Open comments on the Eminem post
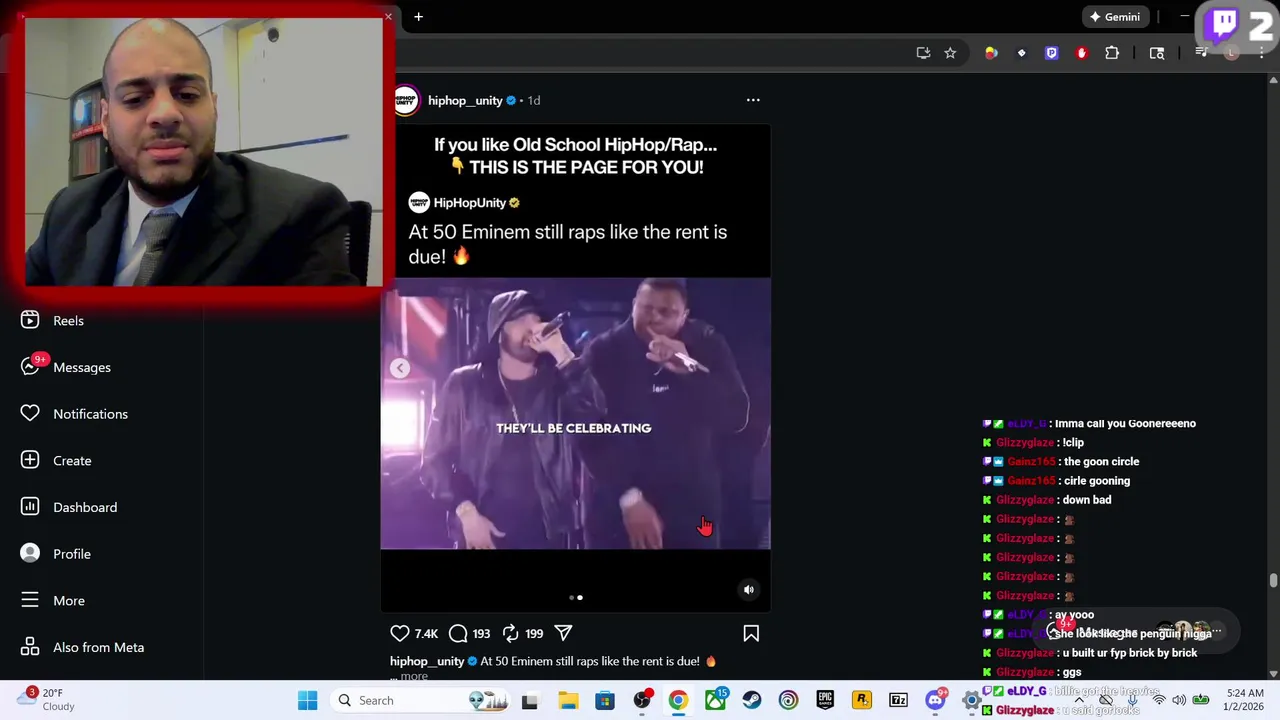Viewport: 1280px width, 720px height. pyautogui.click(x=458, y=633)
